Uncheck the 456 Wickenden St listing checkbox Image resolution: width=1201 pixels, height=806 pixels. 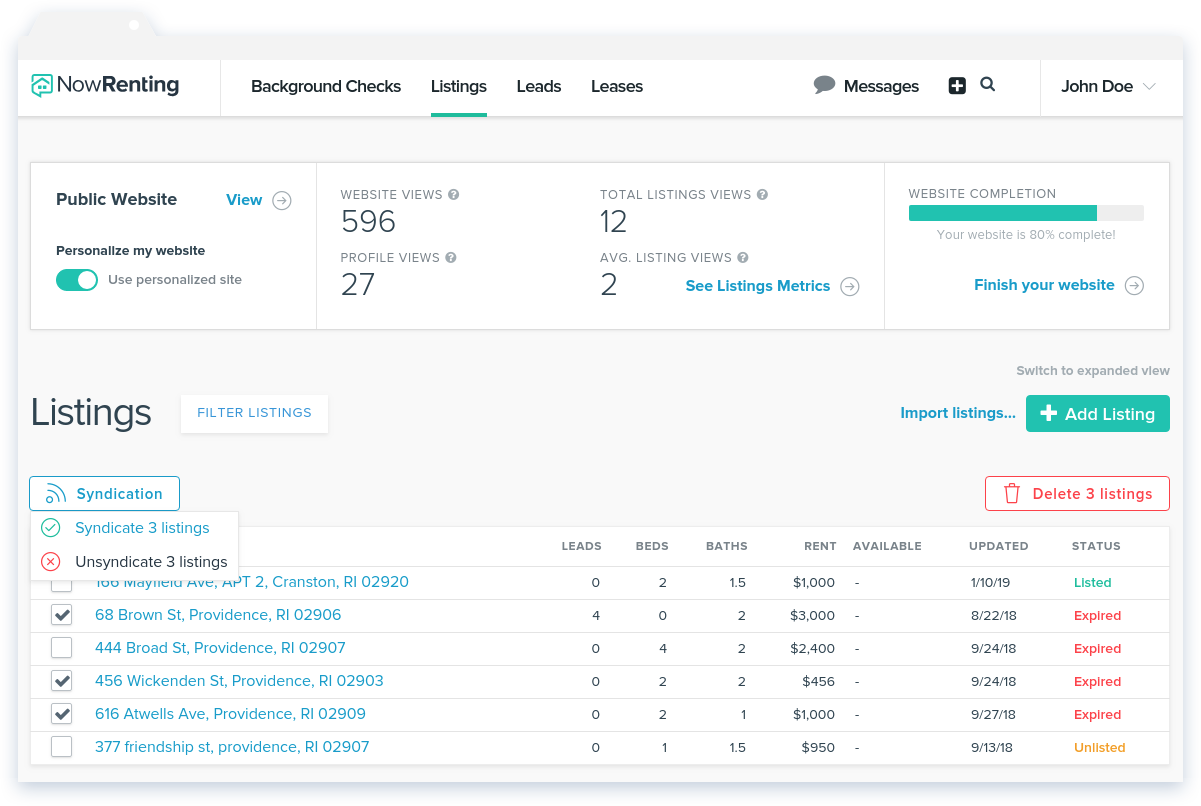(x=62, y=681)
